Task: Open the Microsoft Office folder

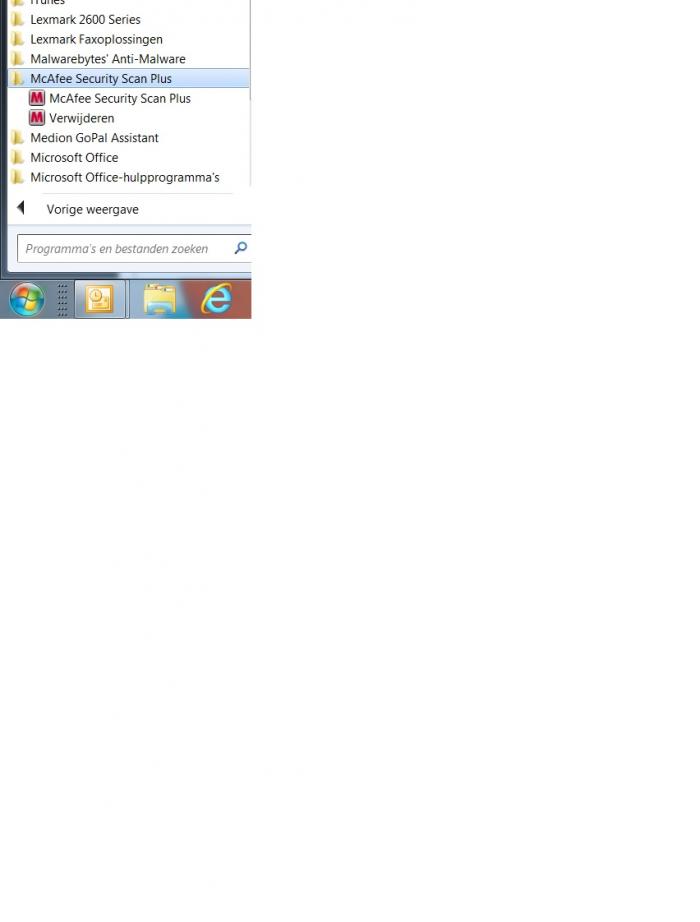Action: [128, 157]
